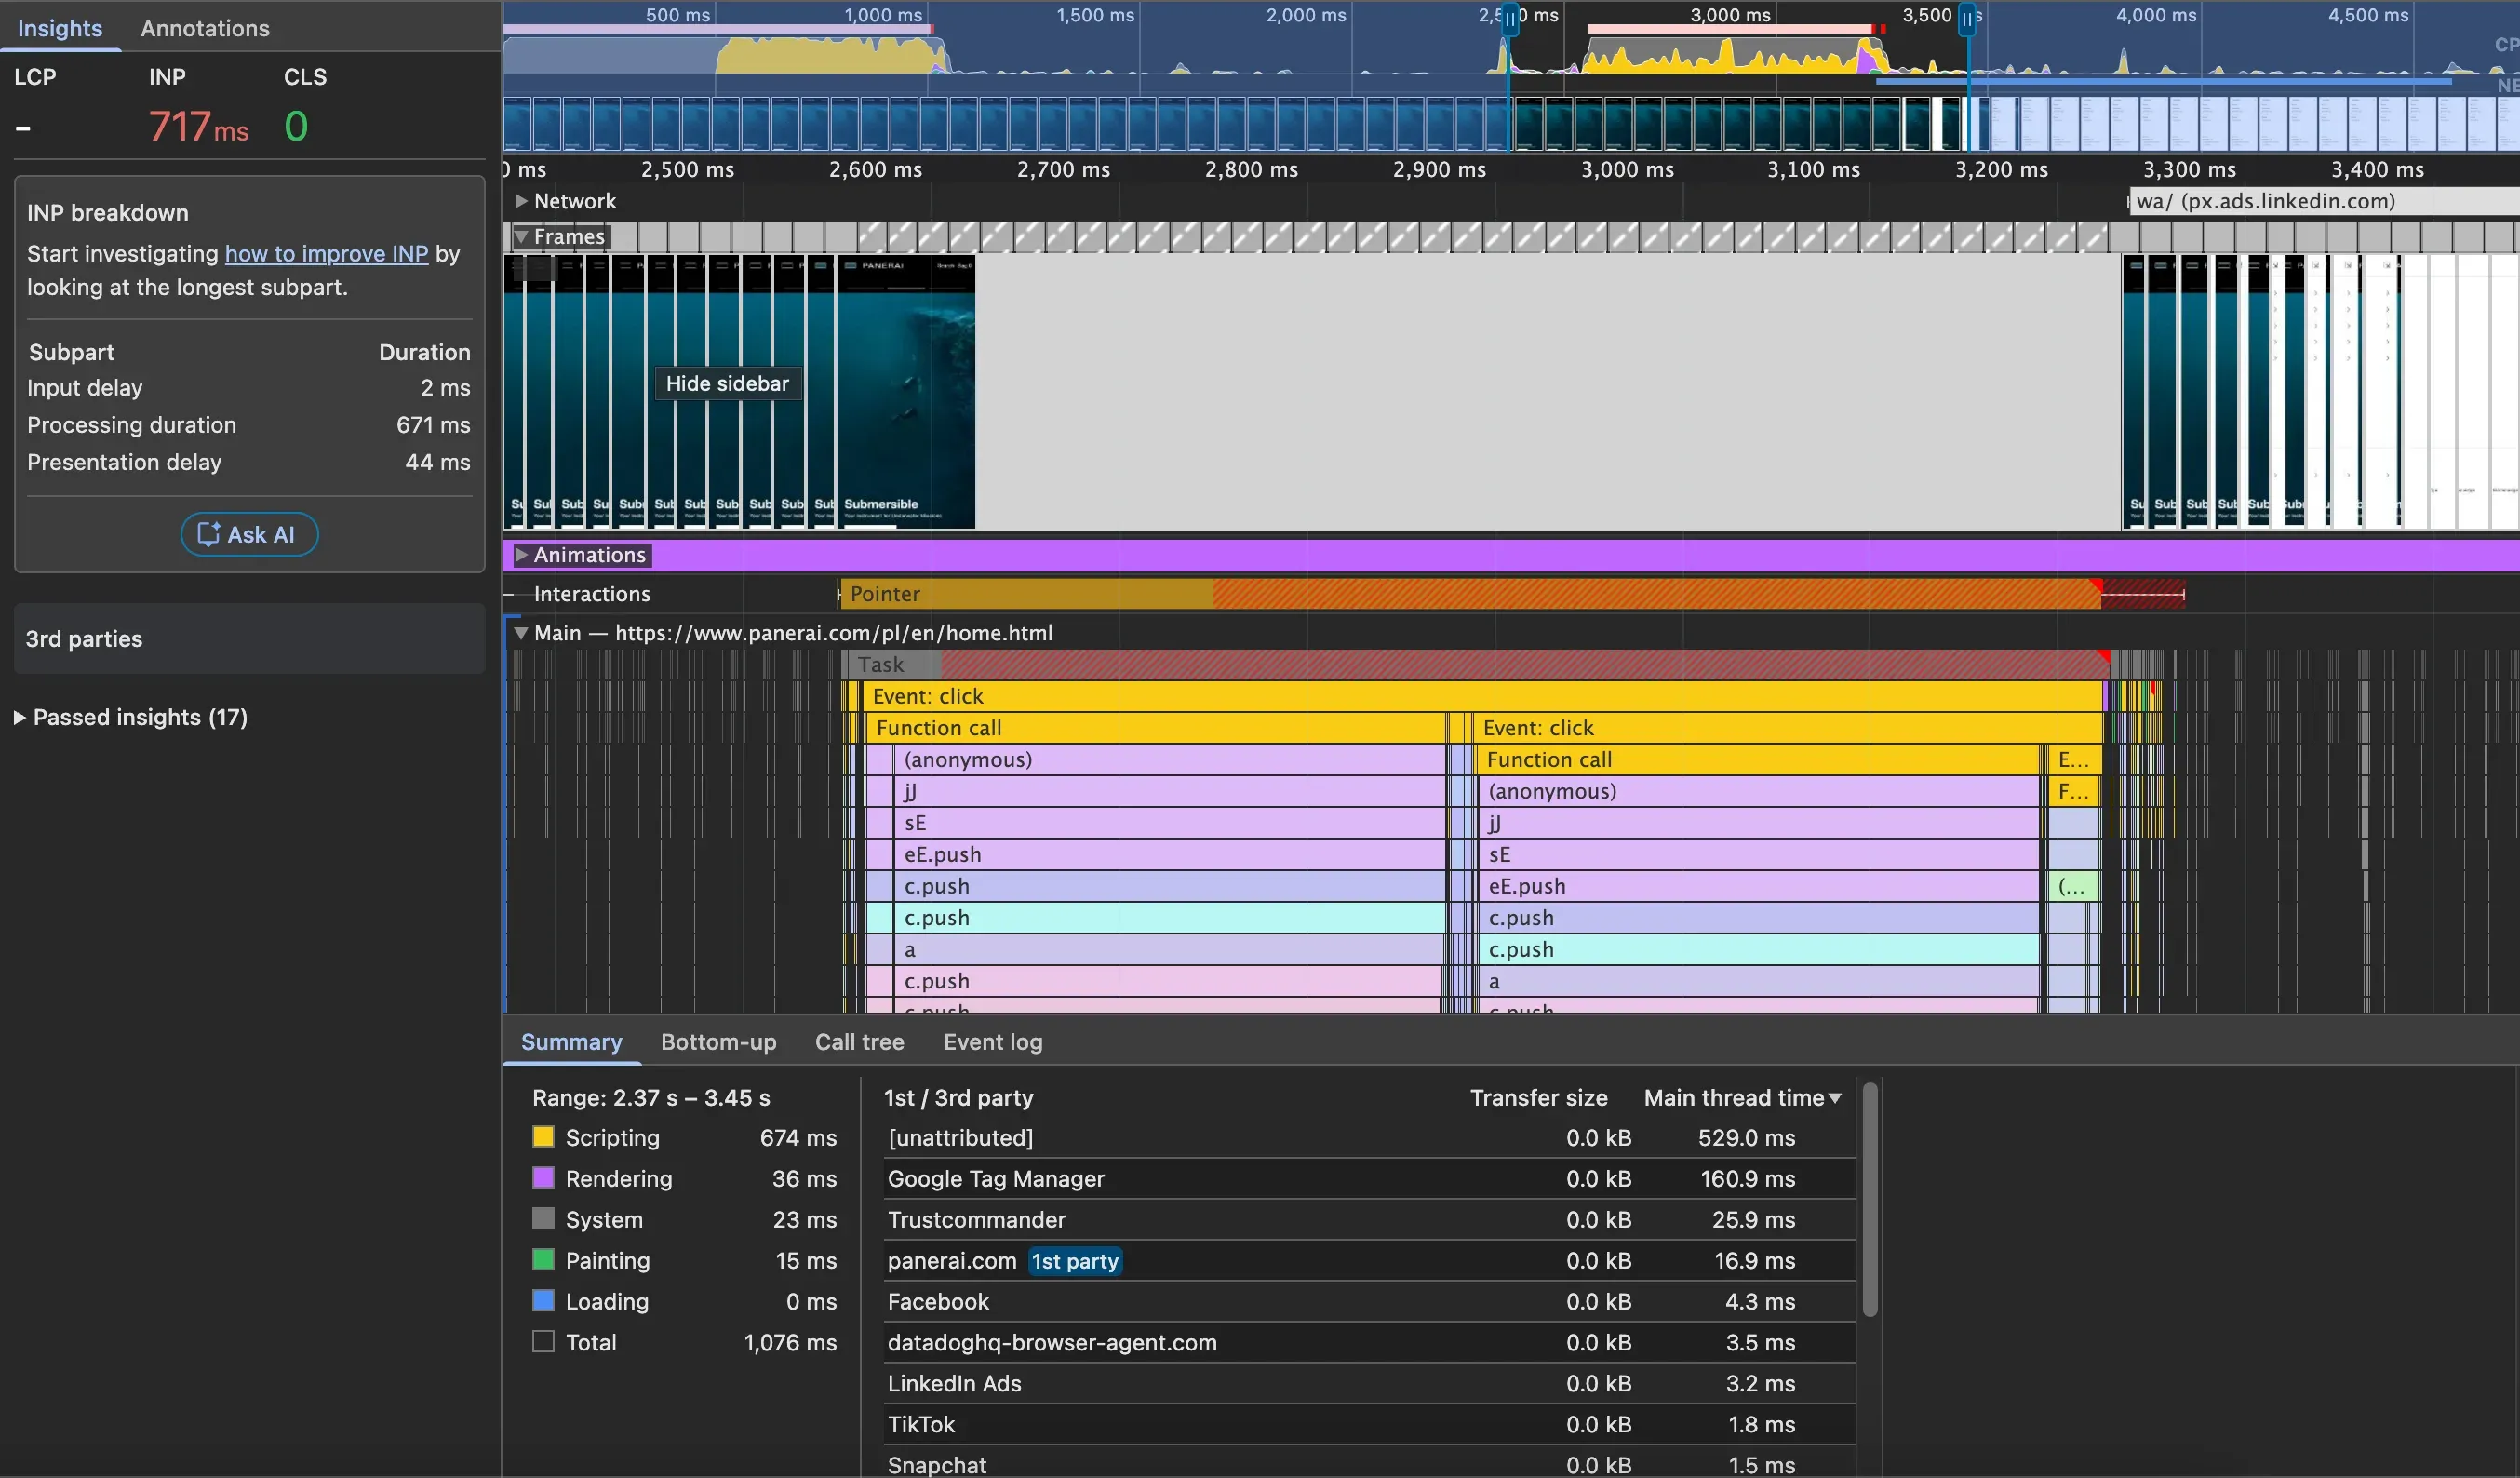Open the Bottom-up tab
Viewport: 2520px width, 1478px height.
click(x=718, y=1042)
